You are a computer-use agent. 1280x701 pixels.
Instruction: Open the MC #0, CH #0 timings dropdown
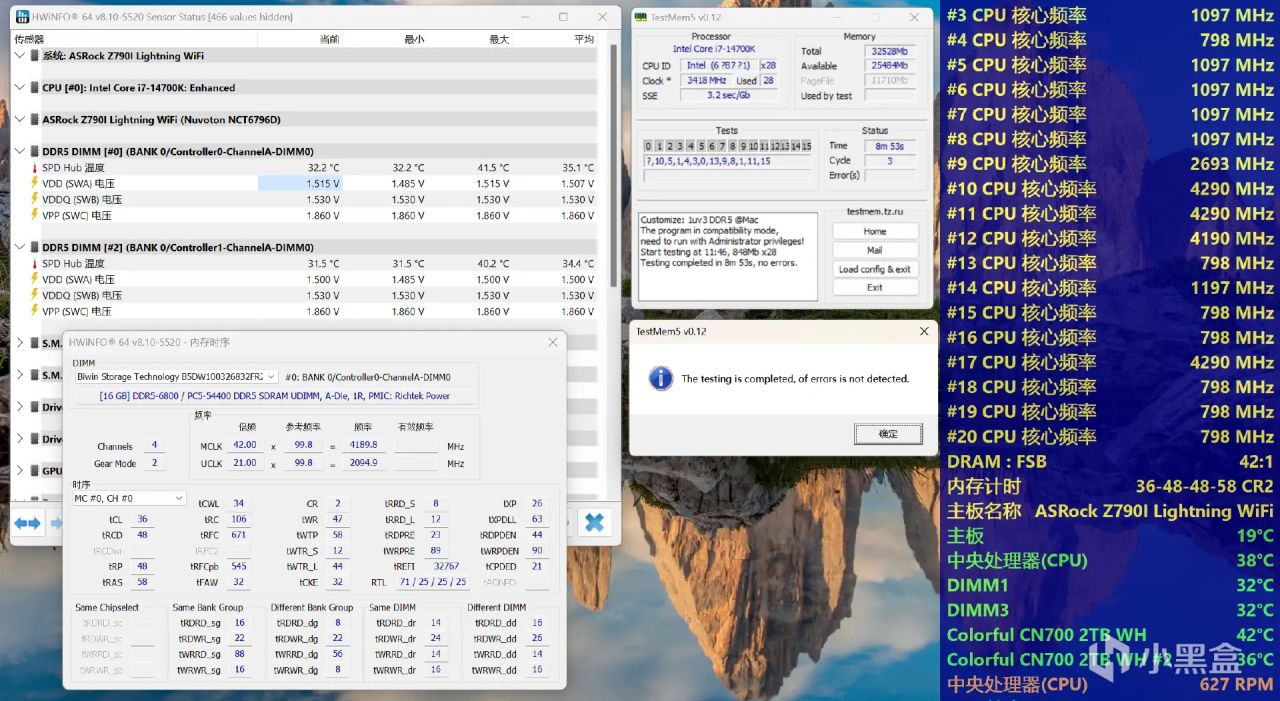tap(129, 498)
